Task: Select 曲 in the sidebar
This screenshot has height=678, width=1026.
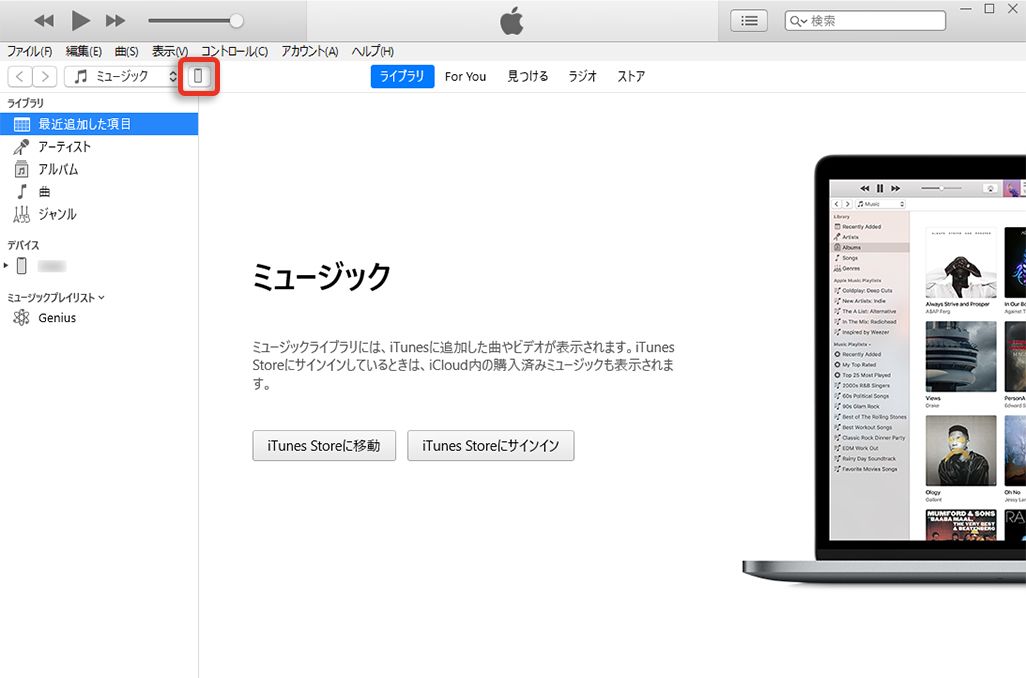Action: click(99, 192)
